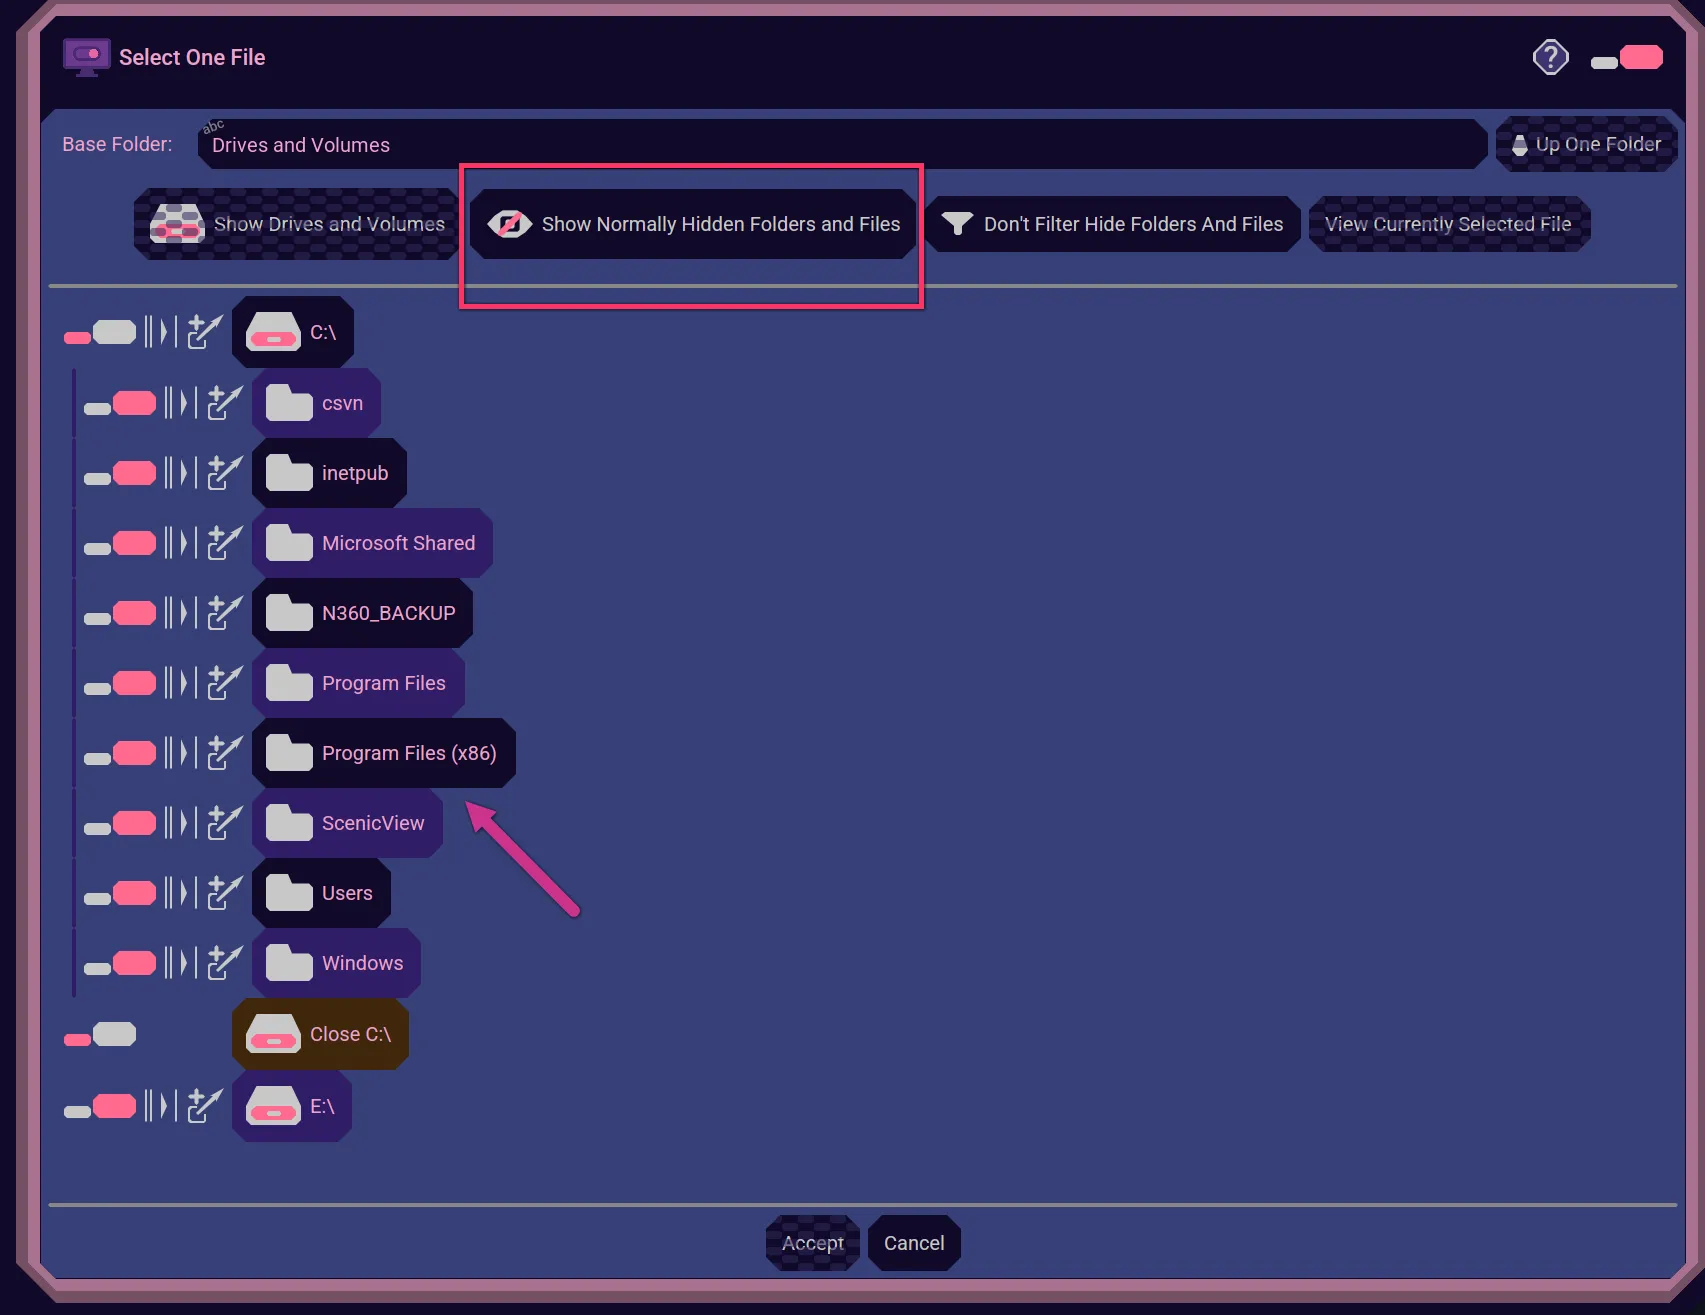
Task: Open the help question mark icon
Action: (1551, 57)
